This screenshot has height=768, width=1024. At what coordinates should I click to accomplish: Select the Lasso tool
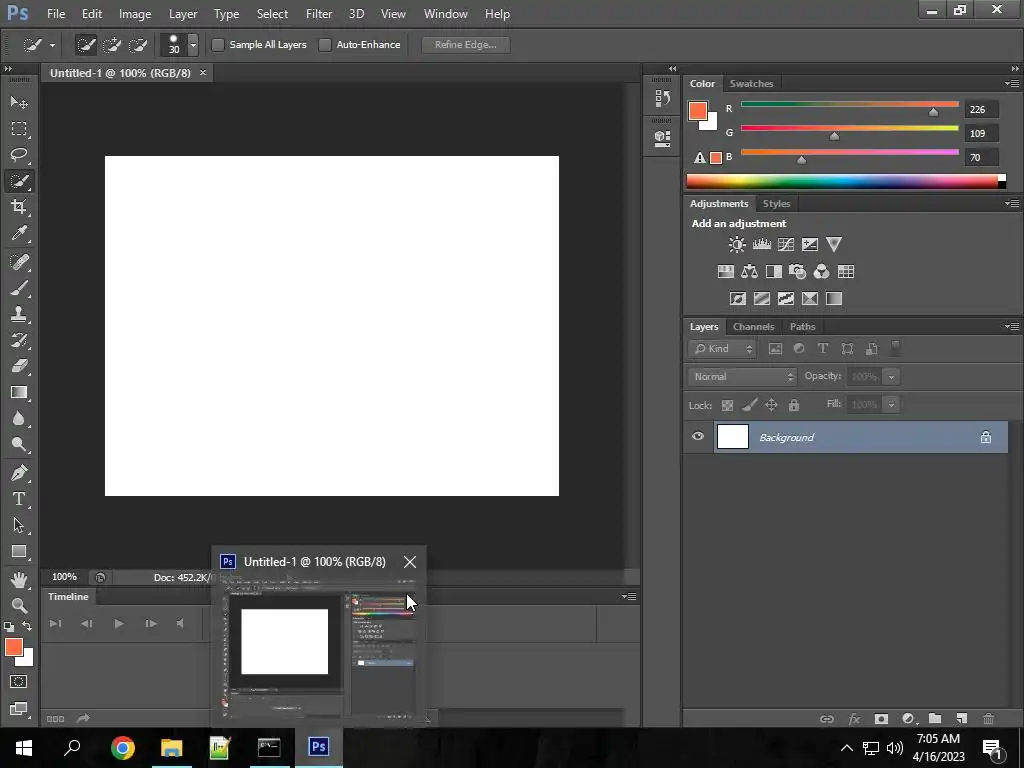click(19, 155)
